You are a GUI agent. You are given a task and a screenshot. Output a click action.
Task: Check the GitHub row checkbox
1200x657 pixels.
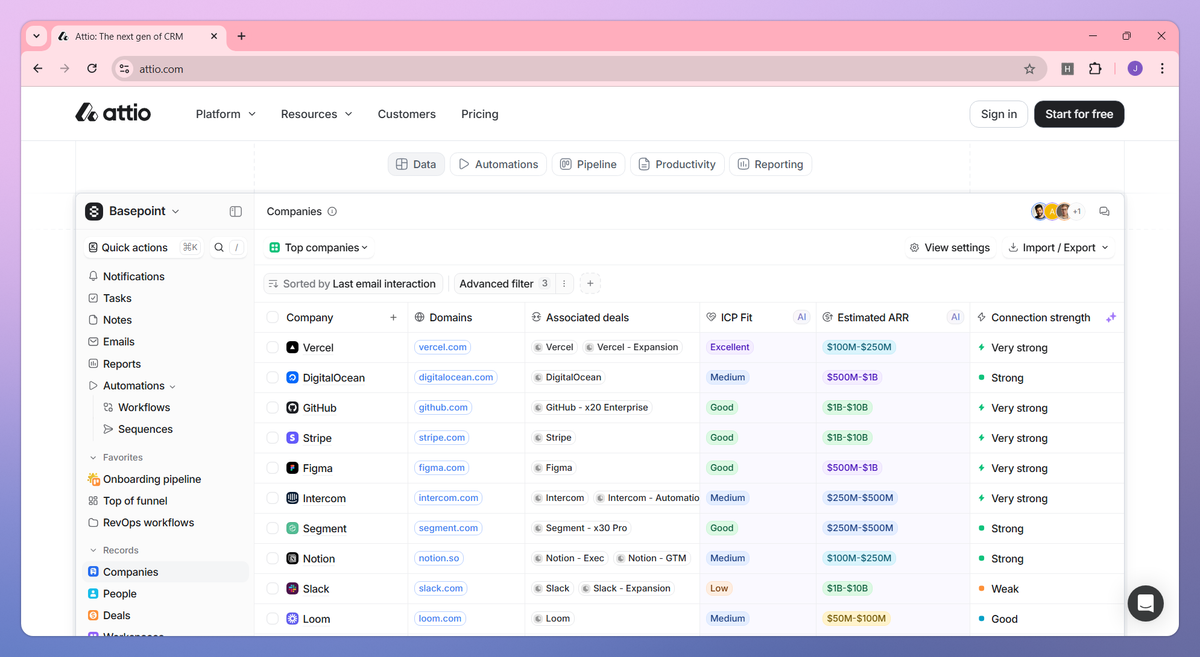click(x=272, y=408)
